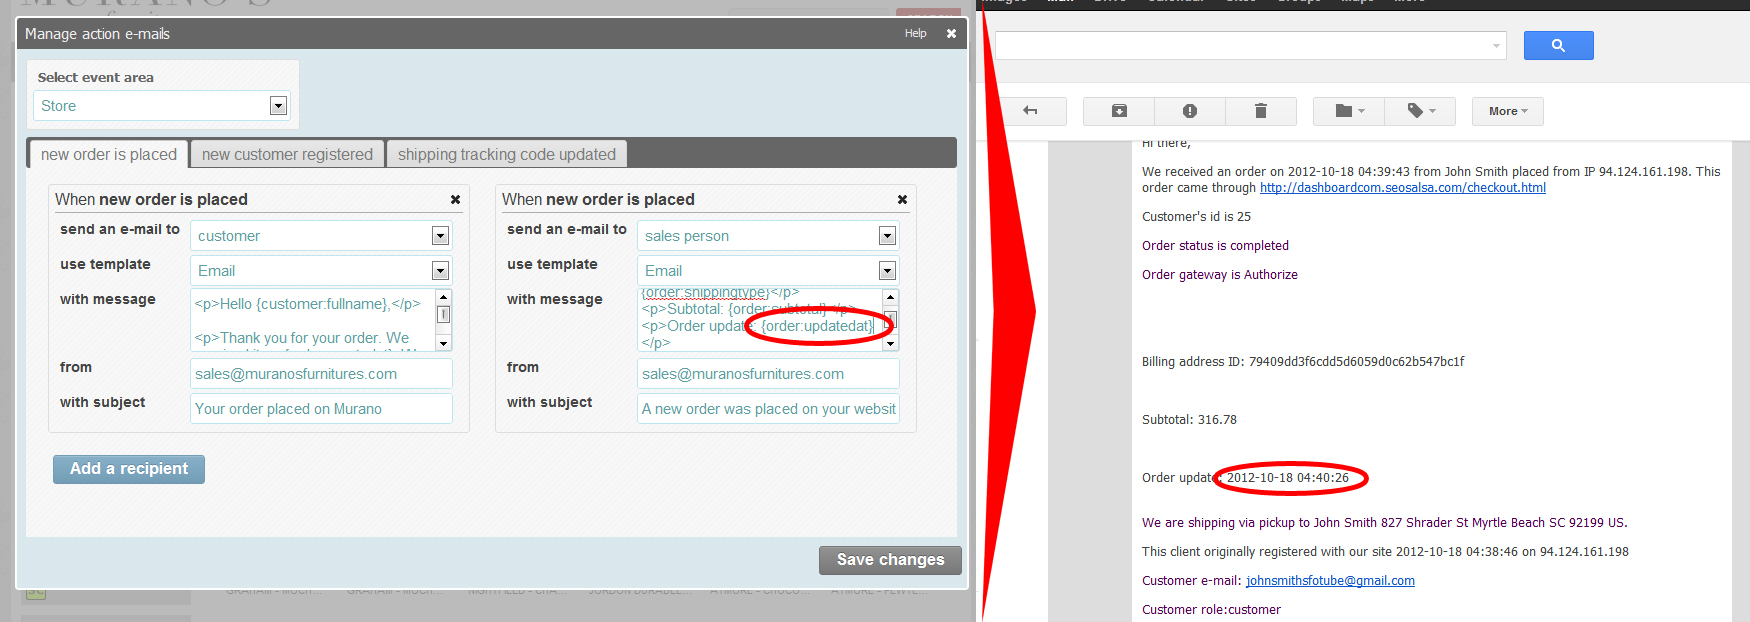Open the labels tag icon menu
The height and width of the screenshot is (622, 1750).
pos(1420,111)
